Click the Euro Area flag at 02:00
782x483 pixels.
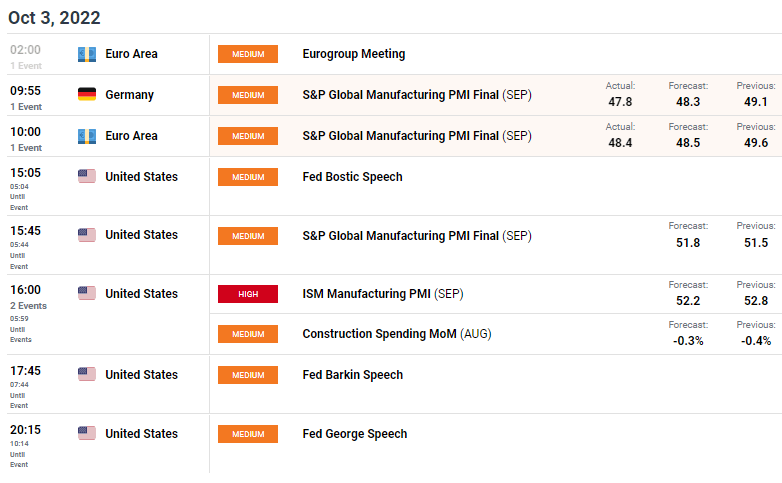[87, 54]
